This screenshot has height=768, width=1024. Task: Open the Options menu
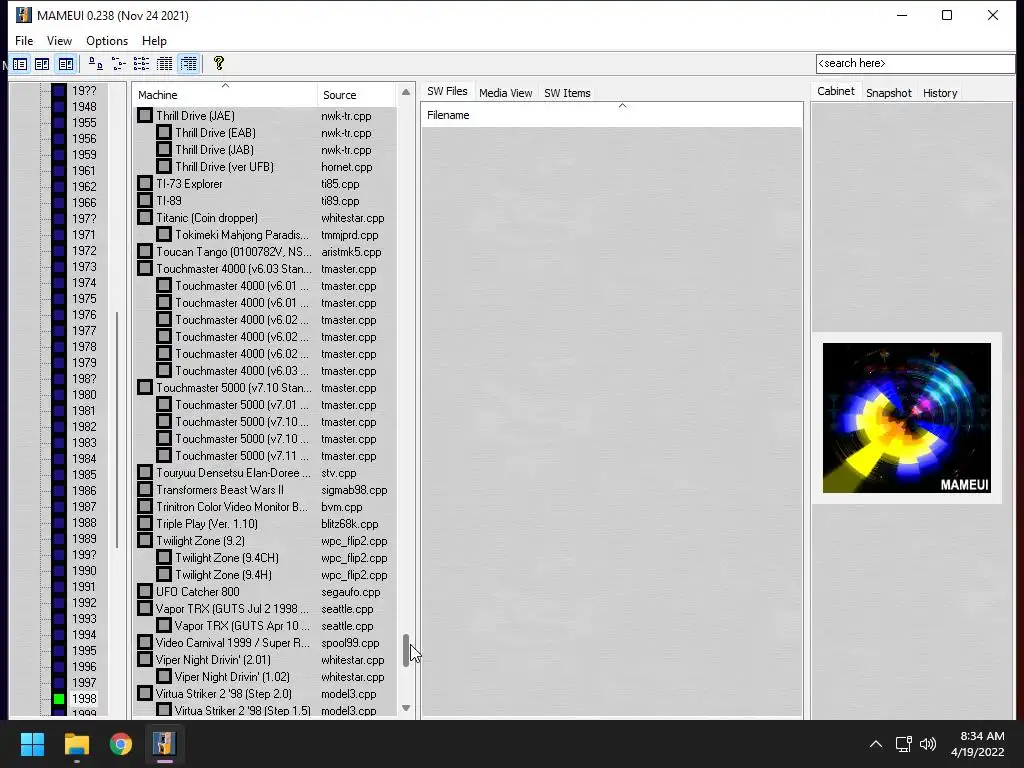tap(107, 40)
